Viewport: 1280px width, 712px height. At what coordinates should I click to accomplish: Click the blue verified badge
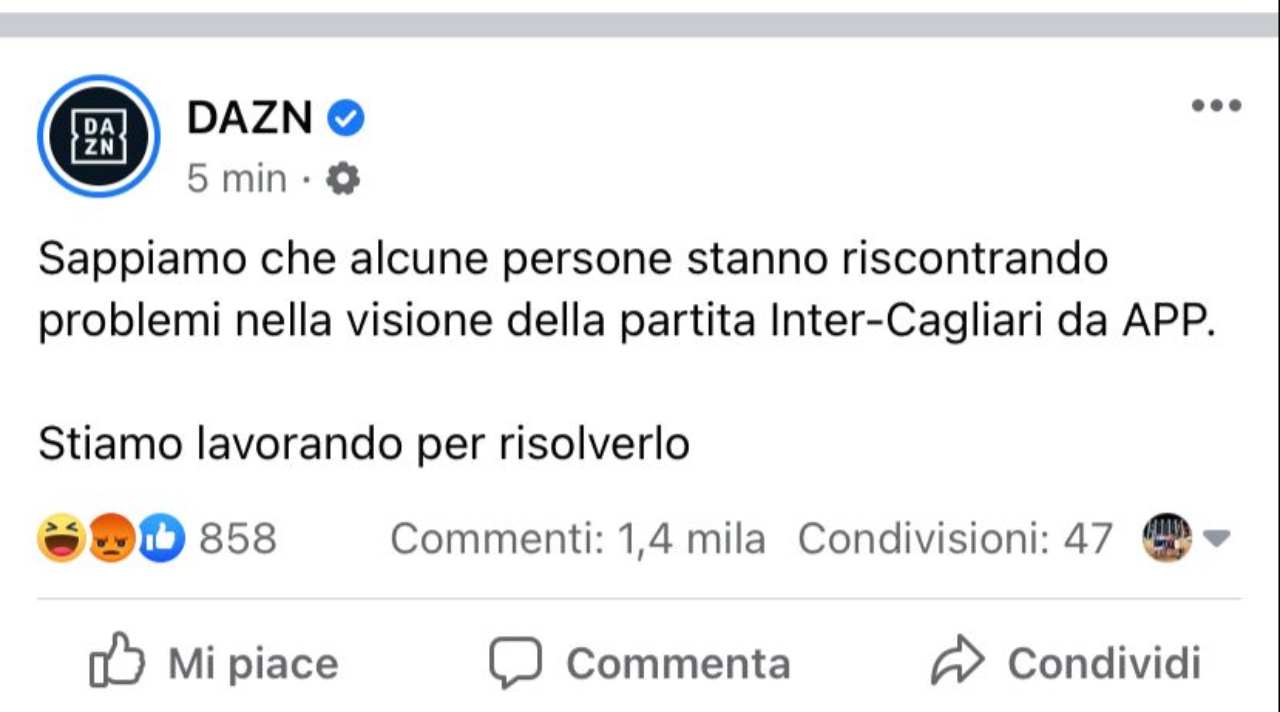tap(347, 120)
